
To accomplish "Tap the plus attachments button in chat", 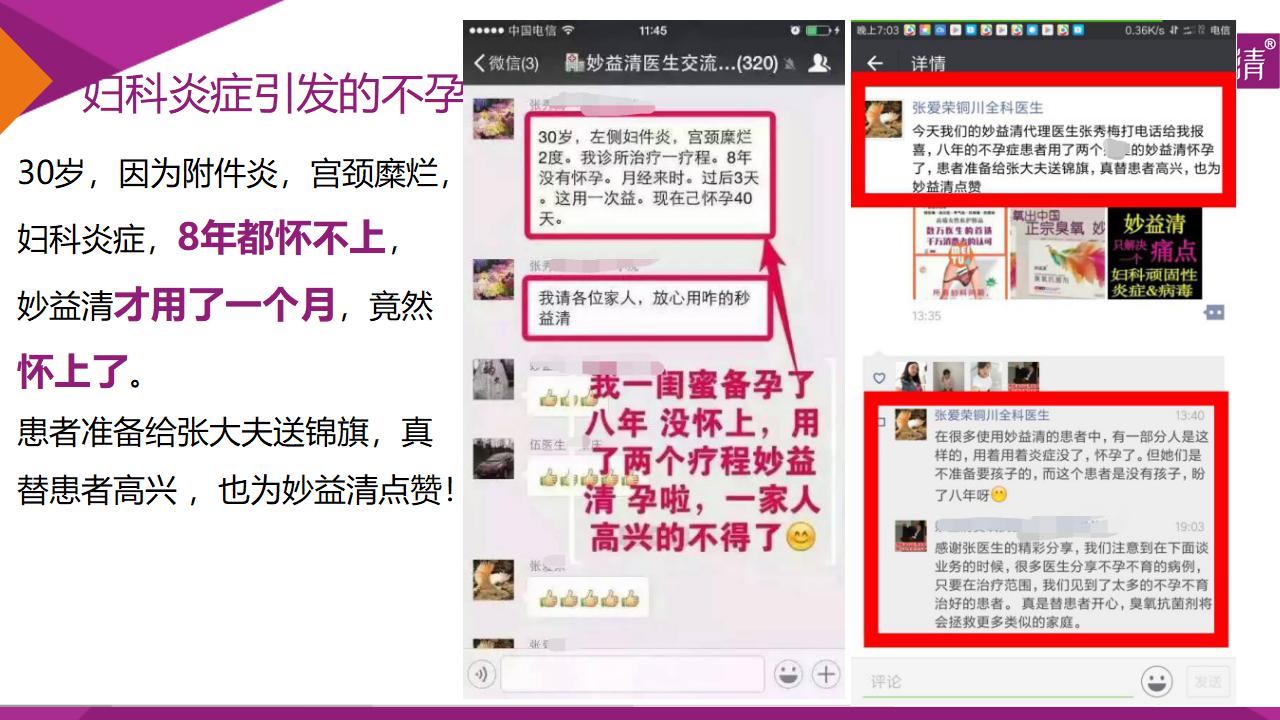I will [826, 675].
